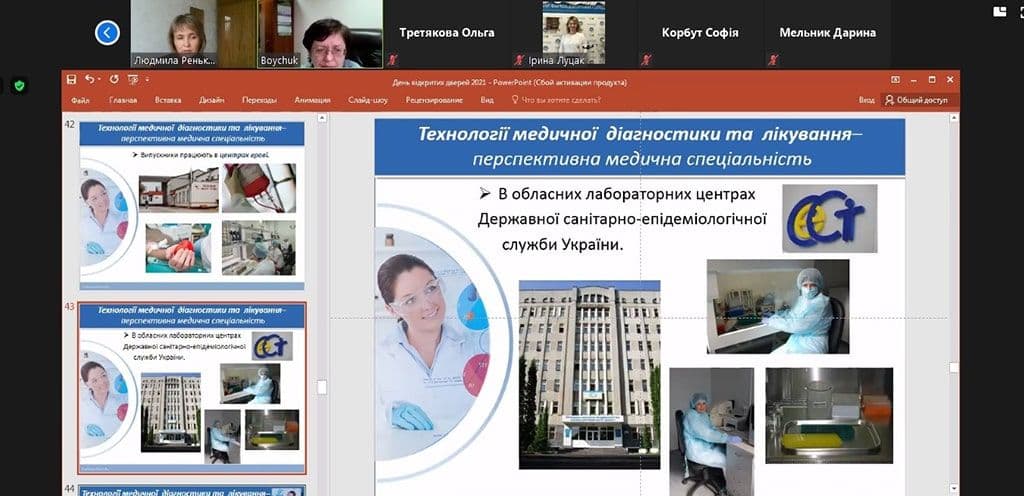Click Корбут Софія participant tile
The image size is (1024, 496).
tap(700, 34)
